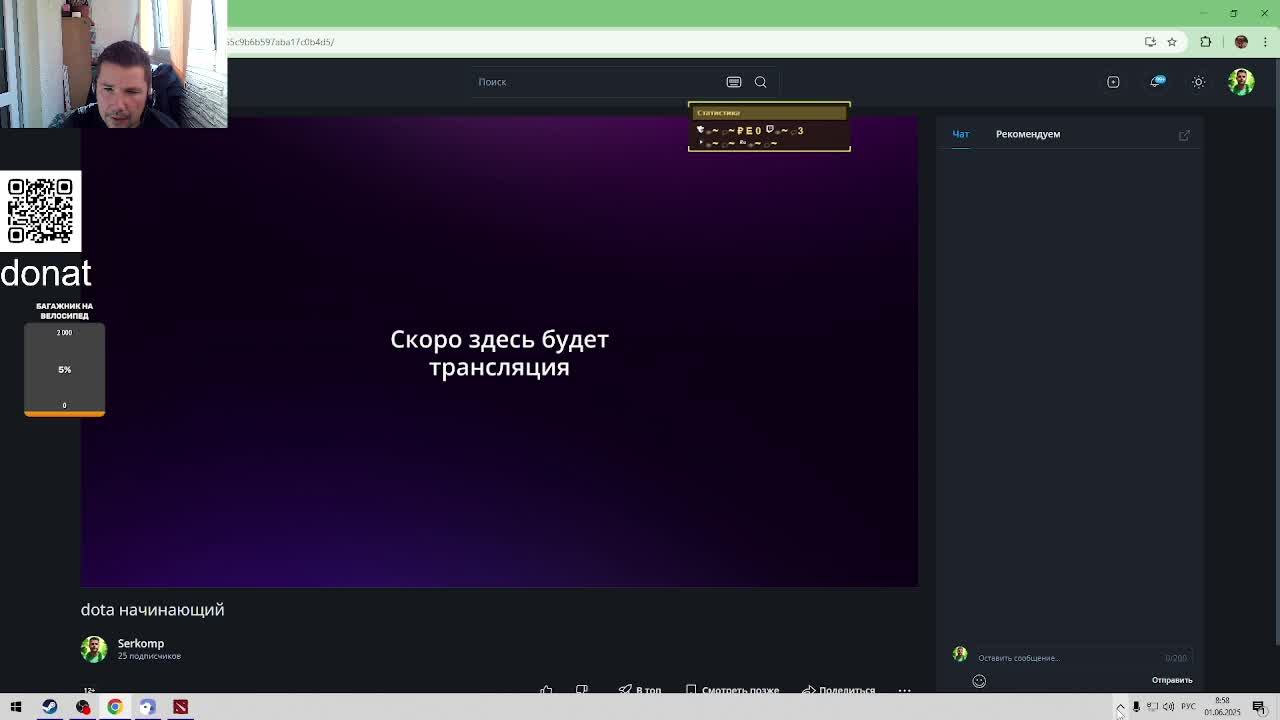The height and width of the screenshot is (720, 1280).
Task: Switch to the Рекомендуем tab
Action: (1028, 134)
